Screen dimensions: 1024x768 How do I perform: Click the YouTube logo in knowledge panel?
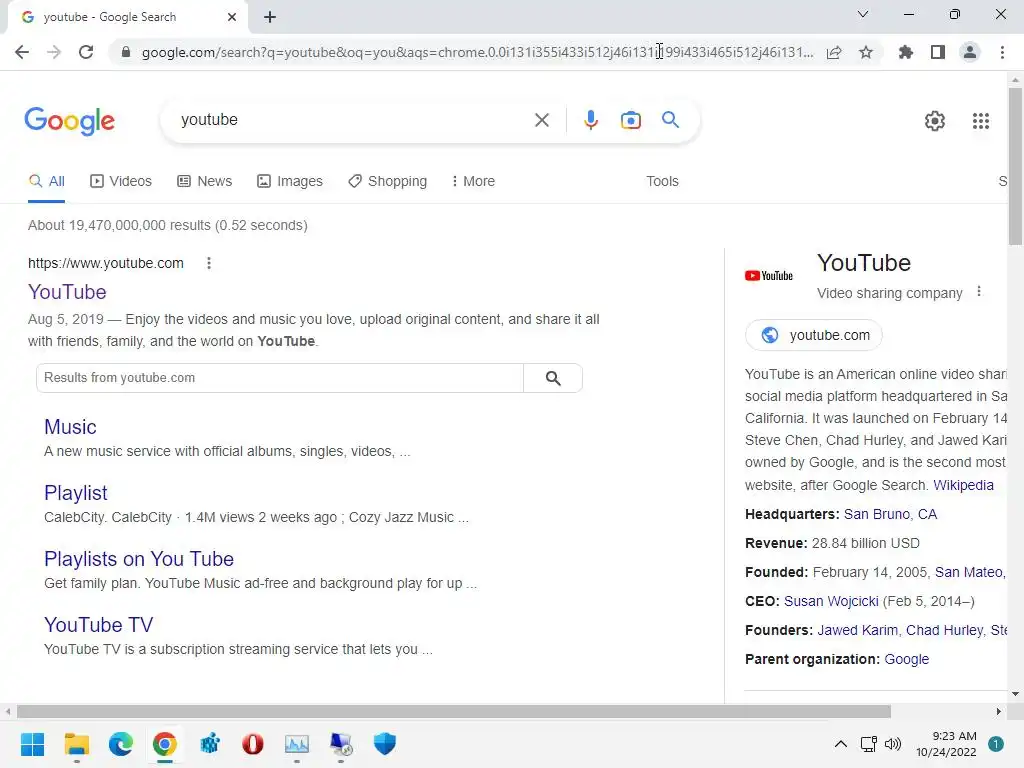(x=769, y=276)
